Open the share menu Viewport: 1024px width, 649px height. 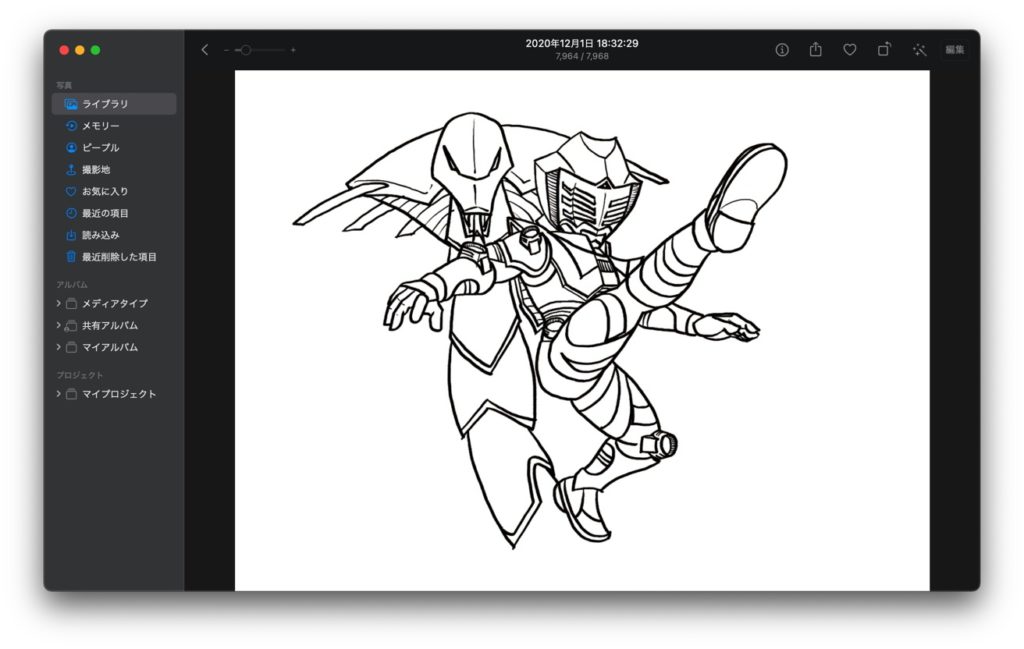[x=816, y=49]
